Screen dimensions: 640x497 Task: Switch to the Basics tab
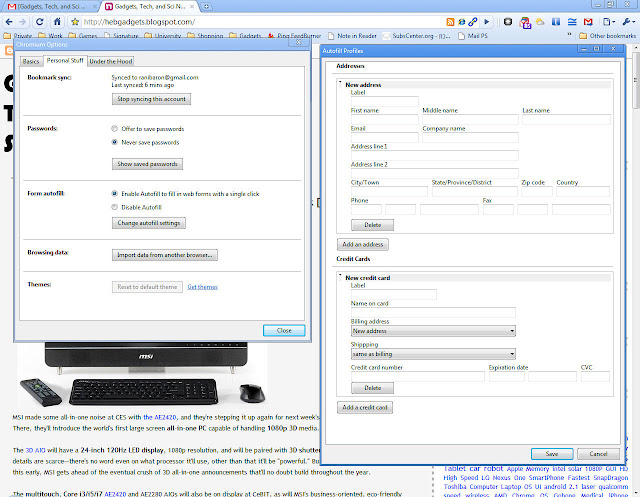coord(31,61)
